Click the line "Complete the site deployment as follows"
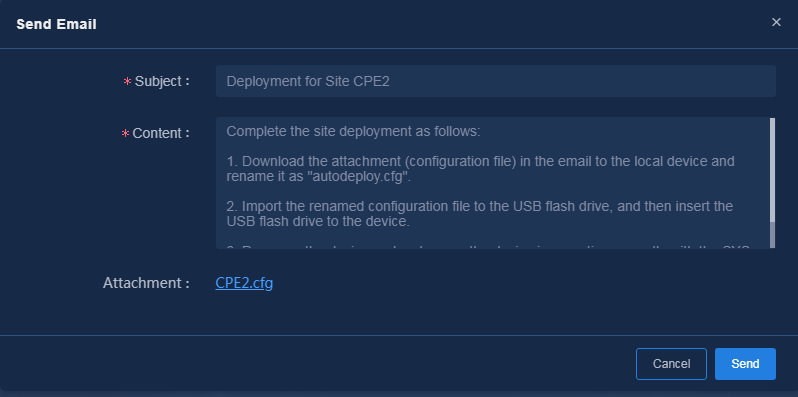 coord(353,132)
